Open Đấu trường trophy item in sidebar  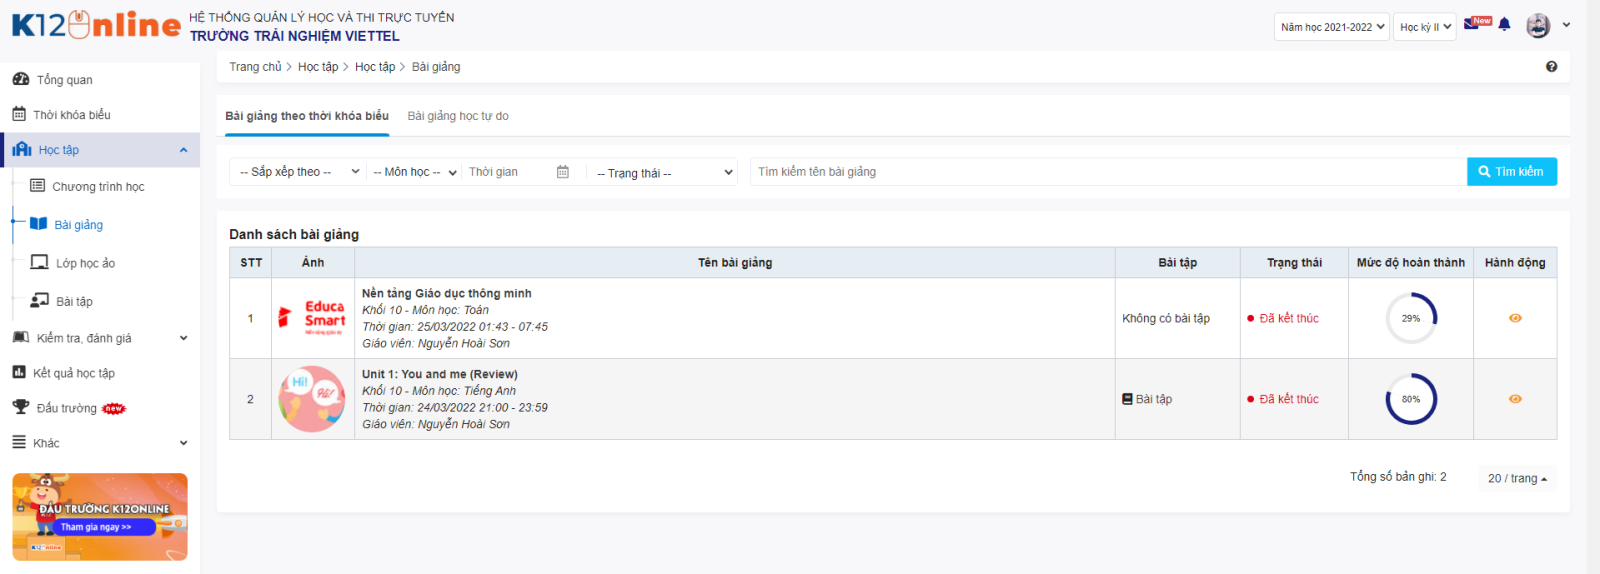coord(66,408)
